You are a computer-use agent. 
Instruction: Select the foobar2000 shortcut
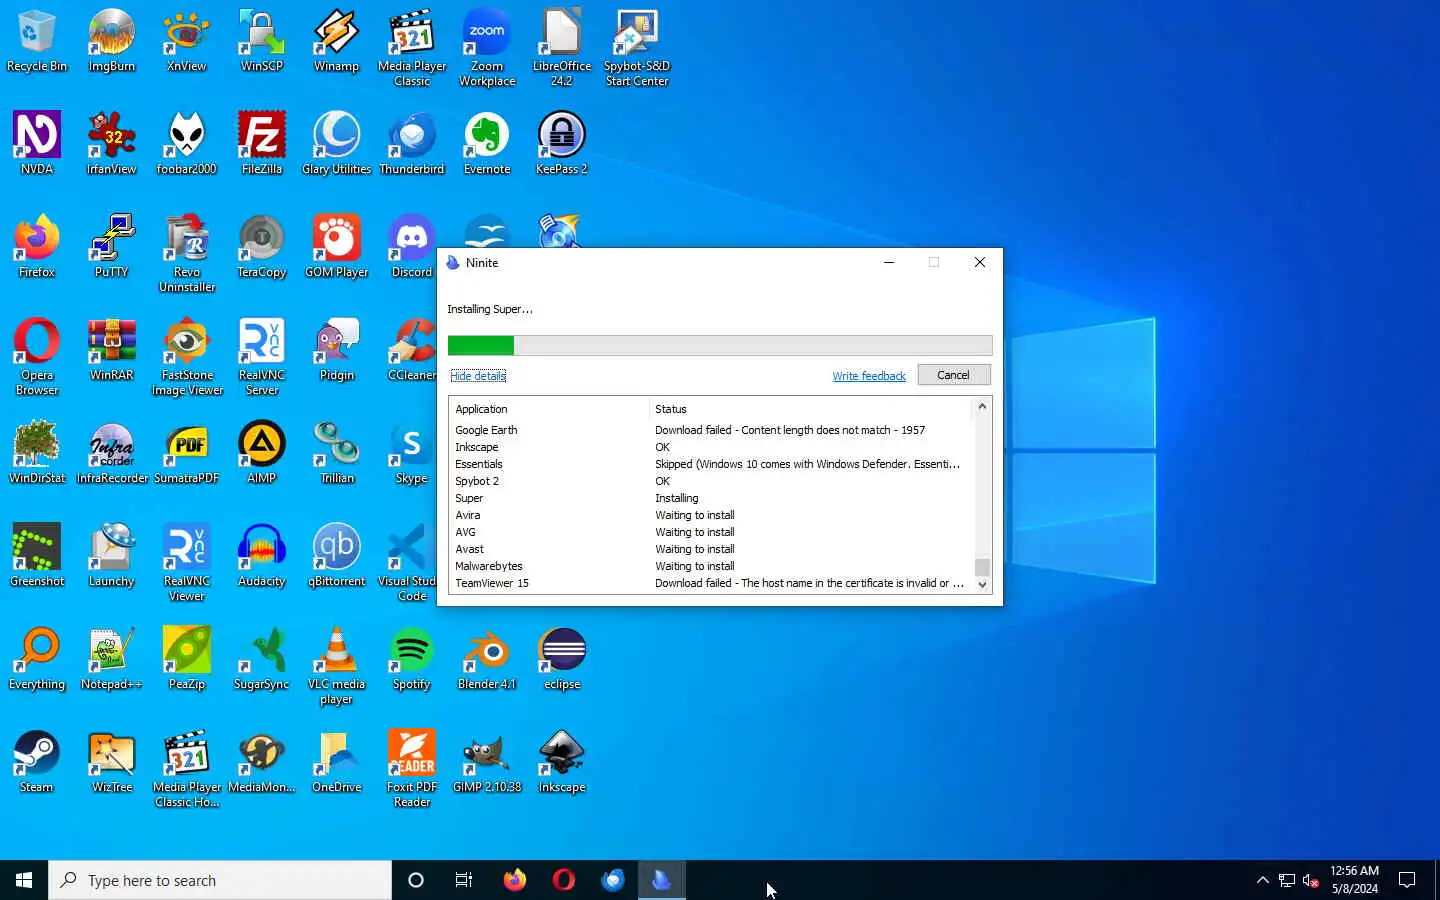tap(186, 144)
